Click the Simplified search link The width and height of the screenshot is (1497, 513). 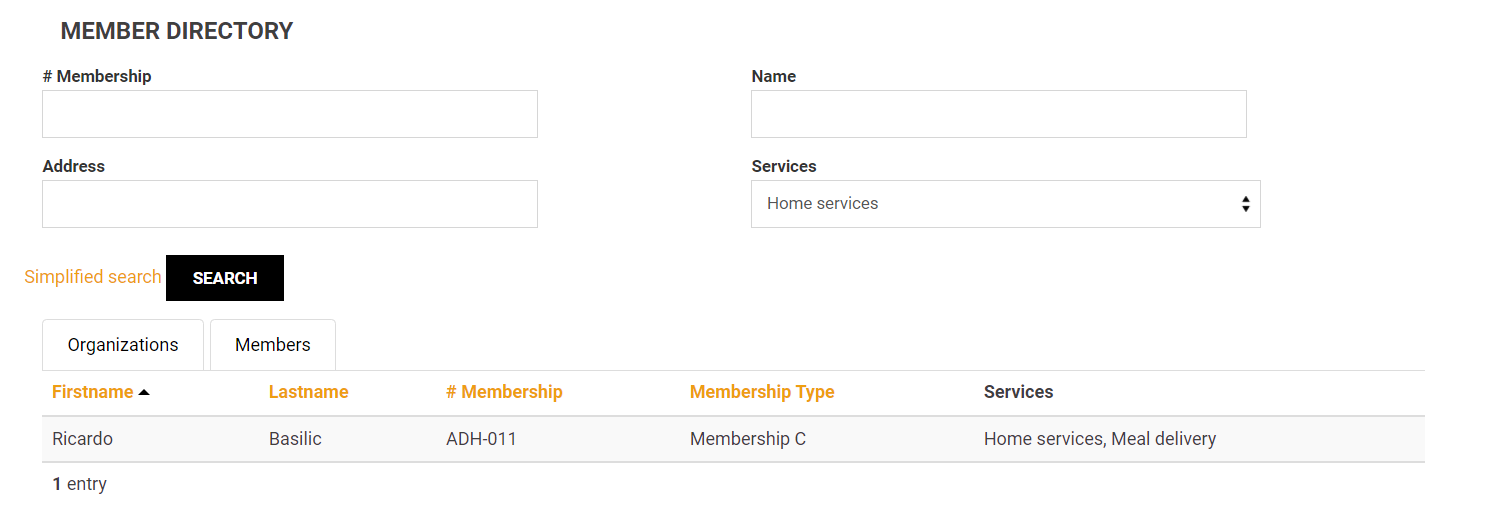coord(92,277)
